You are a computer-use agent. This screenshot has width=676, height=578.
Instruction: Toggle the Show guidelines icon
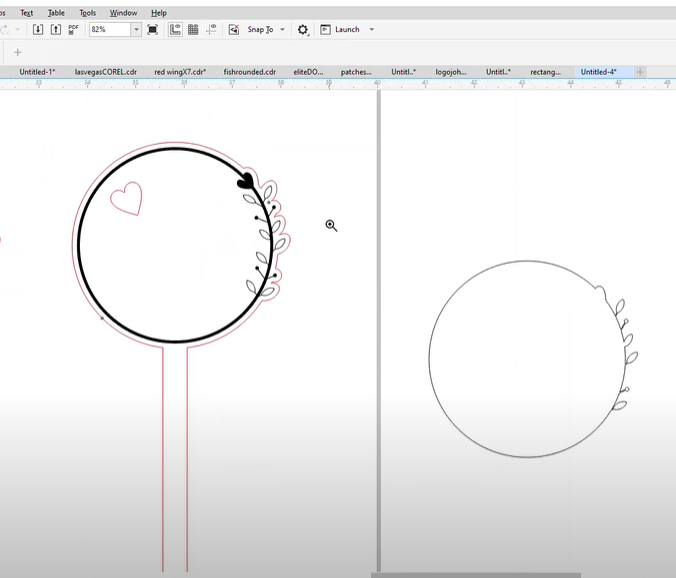(x=211, y=30)
